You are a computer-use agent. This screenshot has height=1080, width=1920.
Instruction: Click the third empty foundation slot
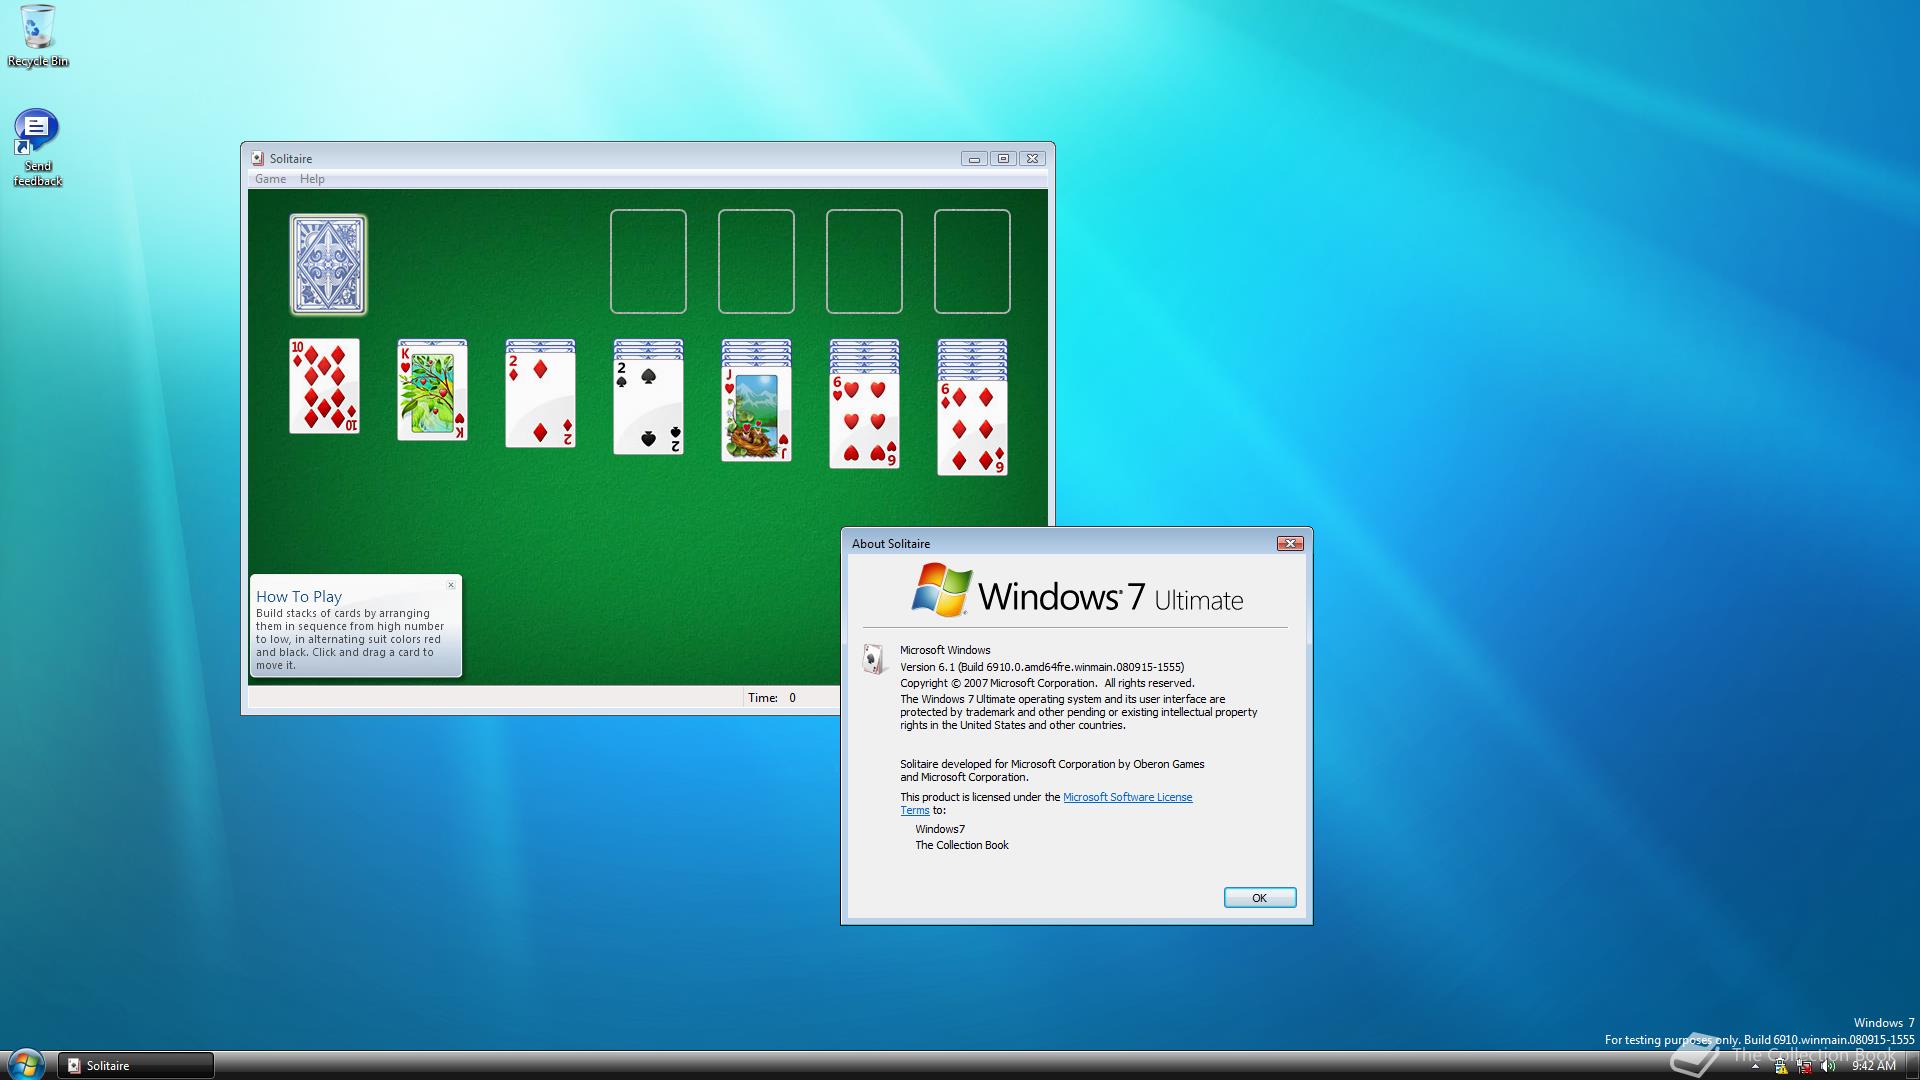(x=864, y=261)
